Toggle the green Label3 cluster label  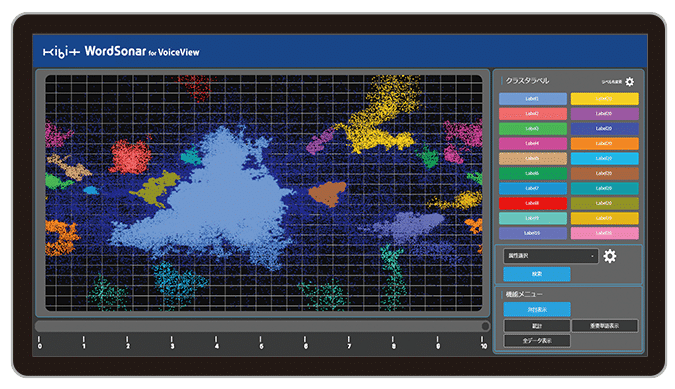tap(533, 129)
